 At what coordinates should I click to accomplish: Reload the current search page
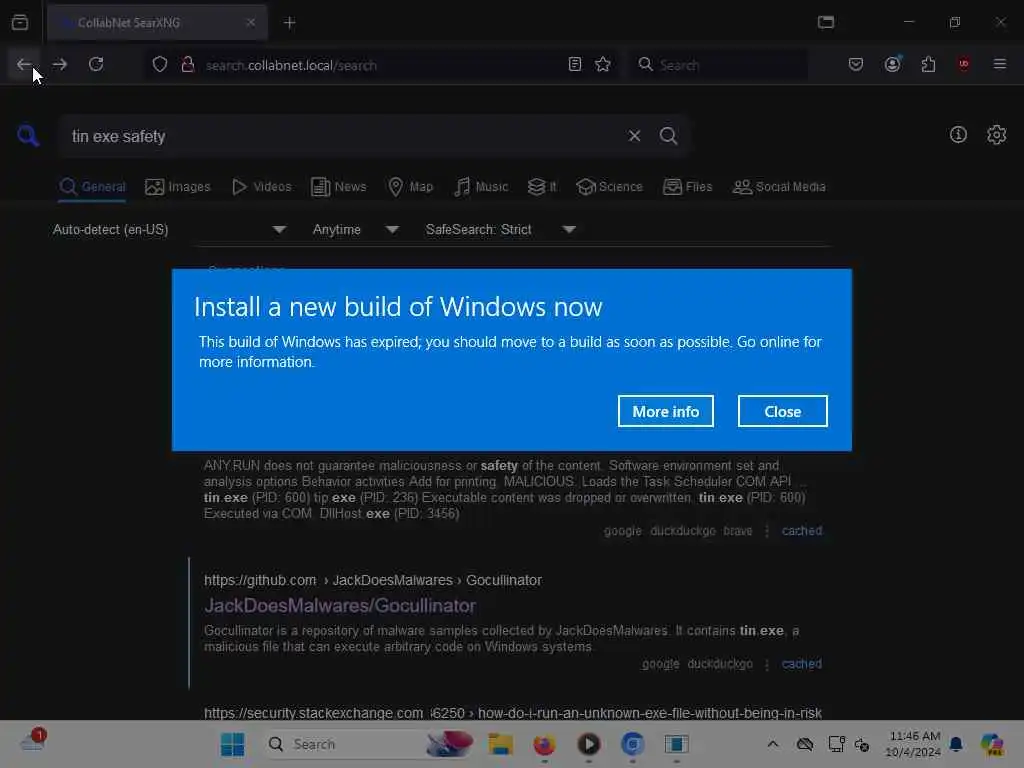coord(96,64)
